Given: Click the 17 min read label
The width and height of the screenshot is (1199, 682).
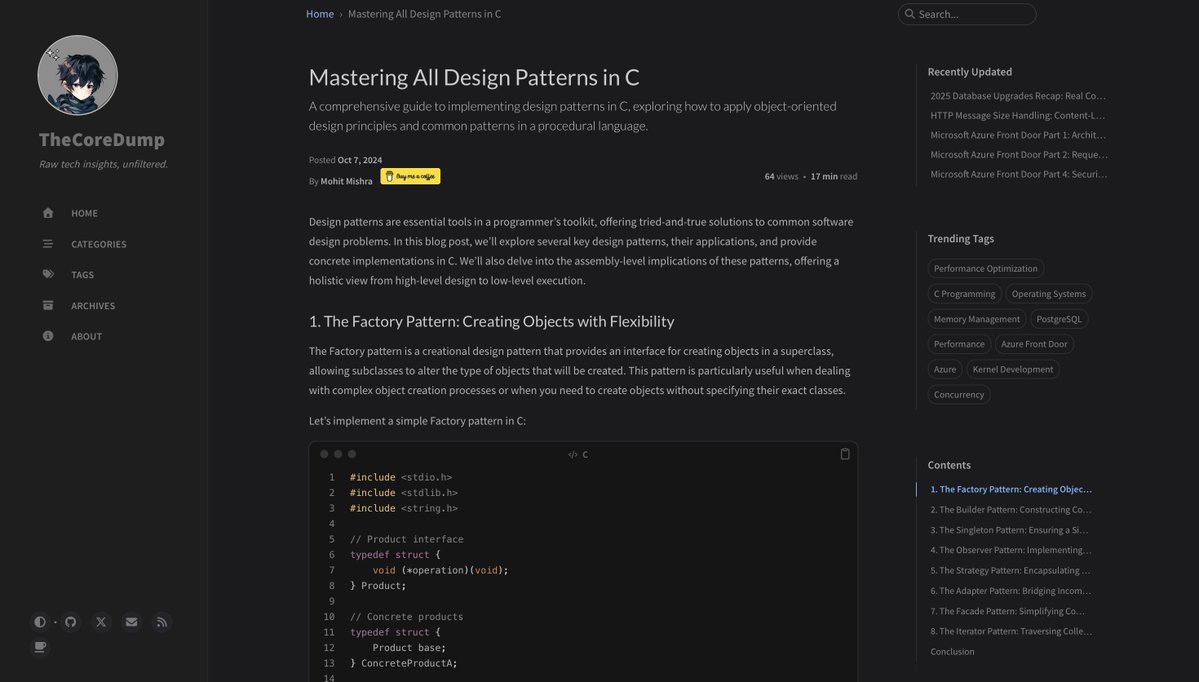Looking at the screenshot, I should coord(833,176).
